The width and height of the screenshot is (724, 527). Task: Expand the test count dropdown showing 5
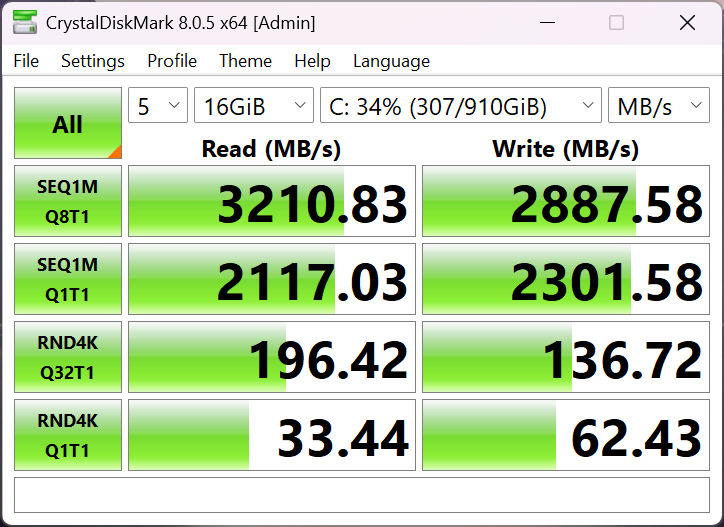click(158, 105)
